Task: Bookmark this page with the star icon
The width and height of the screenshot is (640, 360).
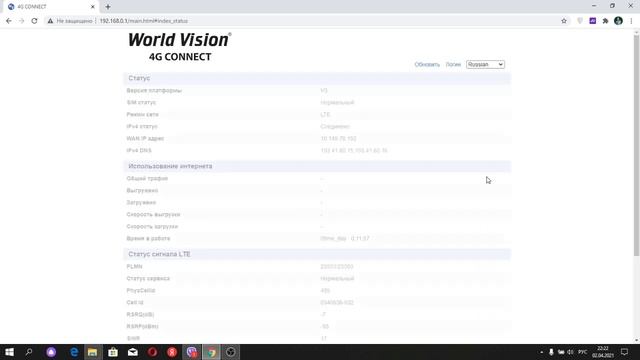Action: pos(564,21)
